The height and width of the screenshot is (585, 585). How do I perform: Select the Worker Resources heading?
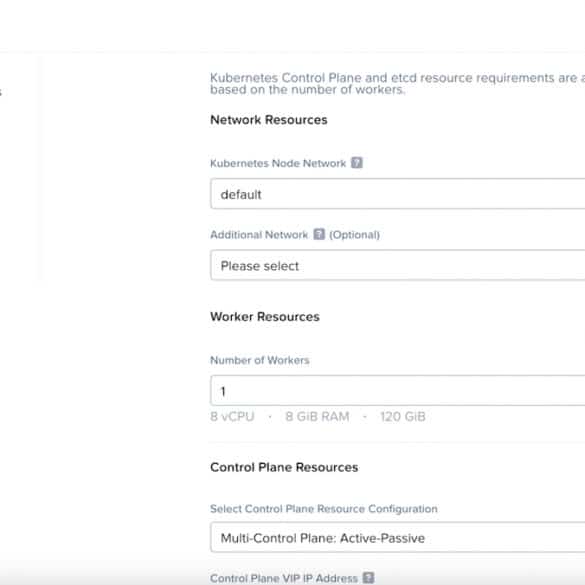click(265, 317)
